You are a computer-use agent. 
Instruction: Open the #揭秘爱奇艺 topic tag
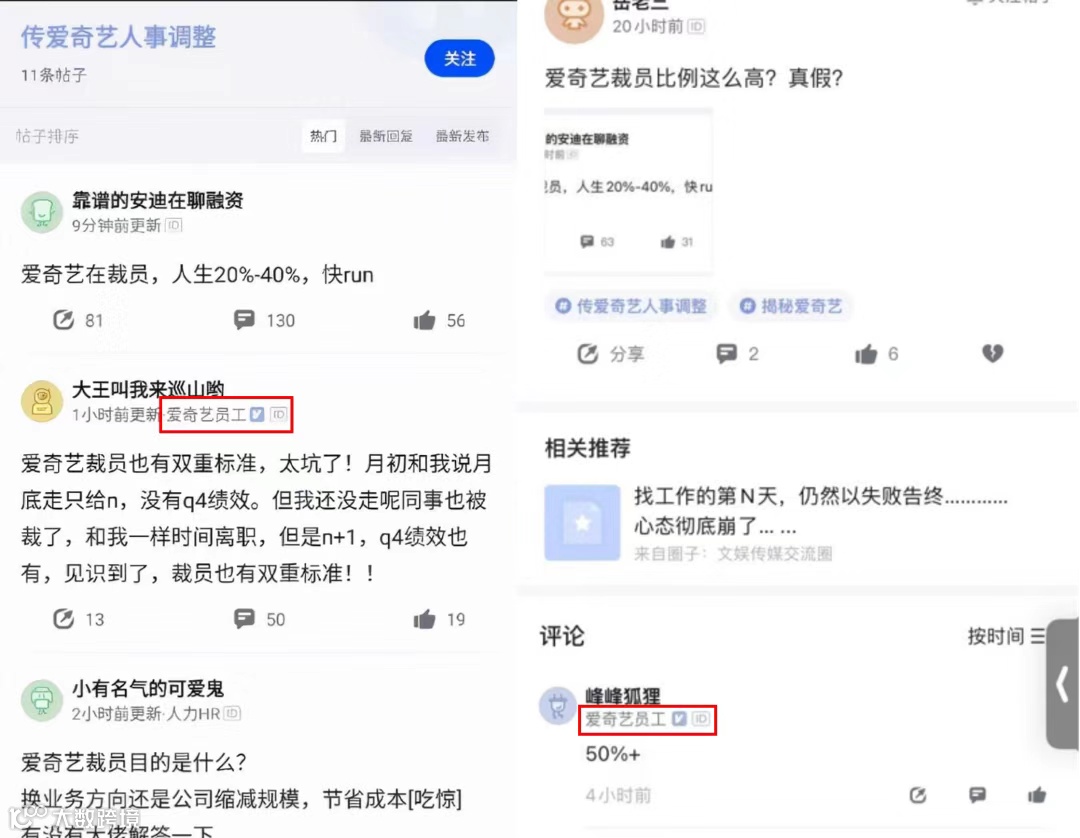coord(791,306)
